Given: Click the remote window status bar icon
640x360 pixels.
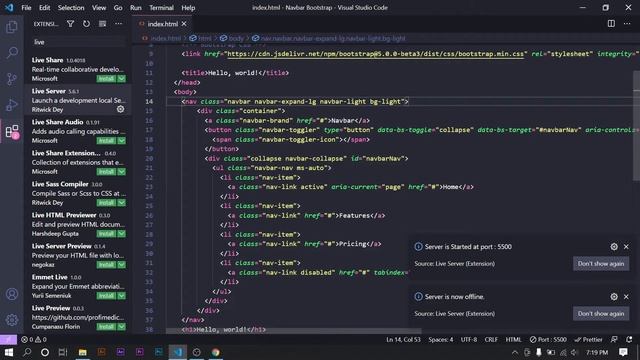Looking at the screenshot, I should click(x=8, y=340).
